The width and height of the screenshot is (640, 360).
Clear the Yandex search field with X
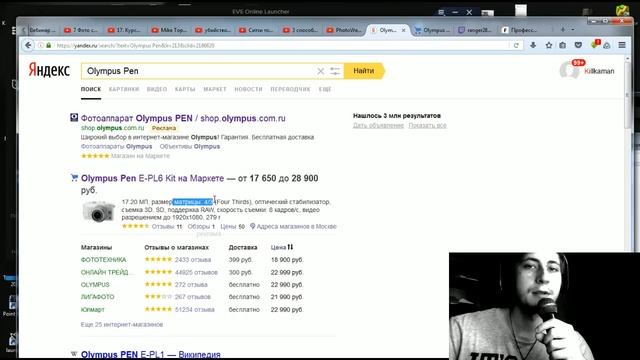click(320, 71)
